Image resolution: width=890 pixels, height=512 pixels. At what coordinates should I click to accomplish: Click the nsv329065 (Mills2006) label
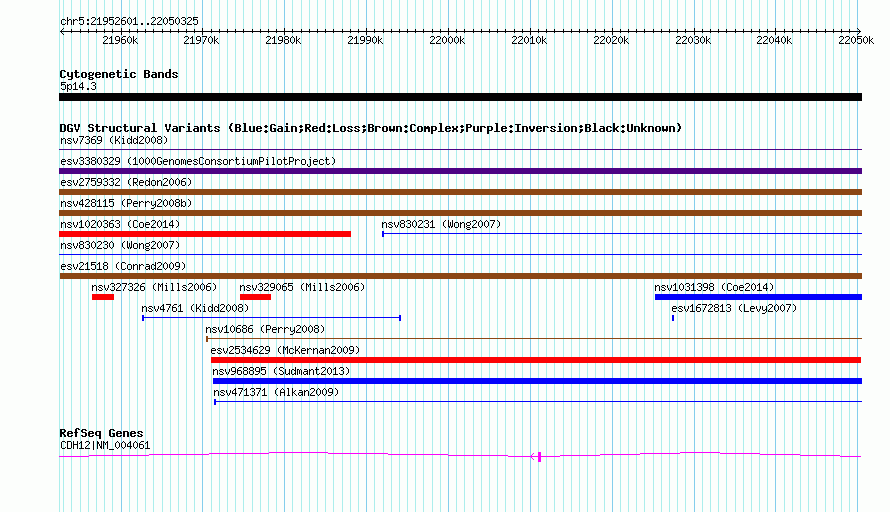[x=302, y=287]
